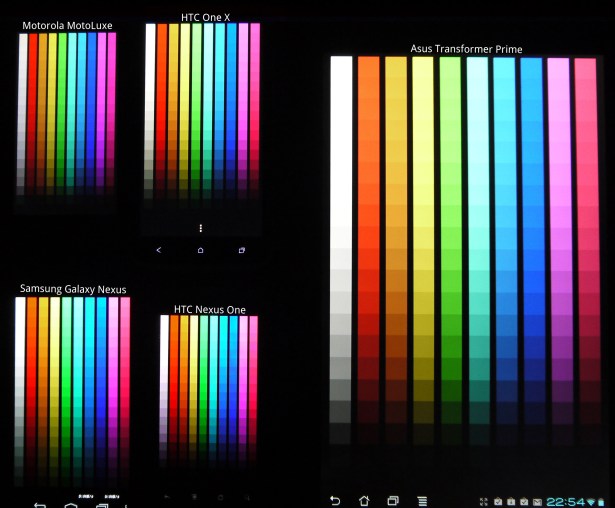
Task: Tap the Samsung Galaxy Nexus back icon
Action: pyautogui.click(x=39, y=505)
